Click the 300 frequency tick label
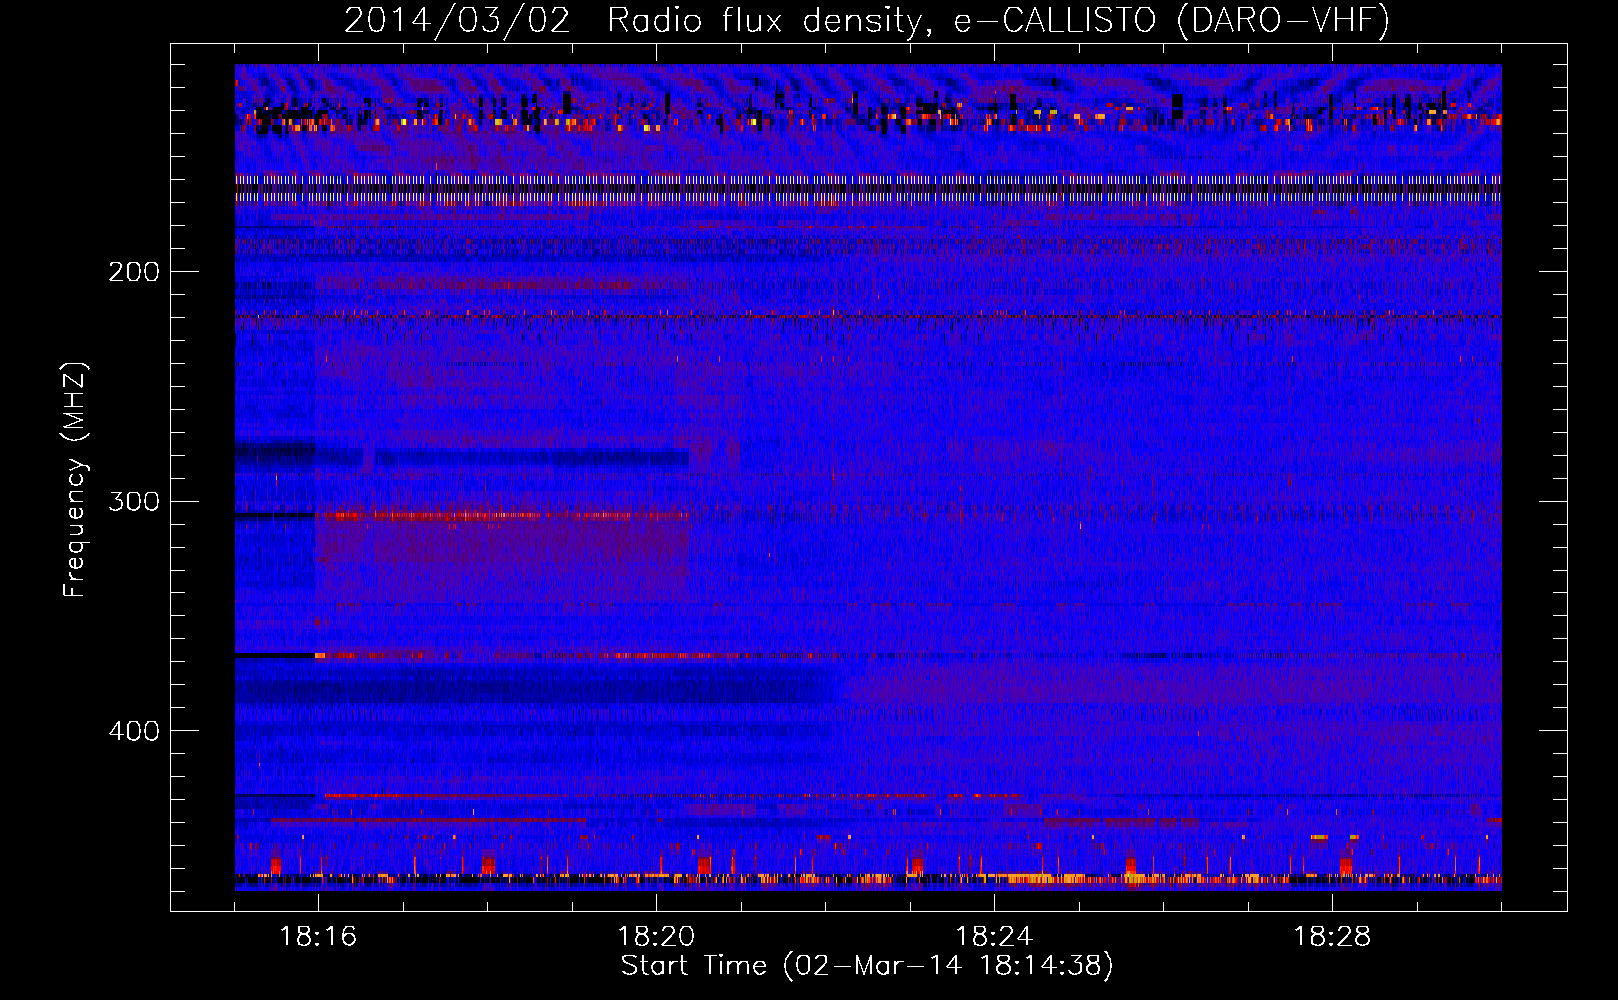The width and height of the screenshot is (1618, 1000). [134, 501]
